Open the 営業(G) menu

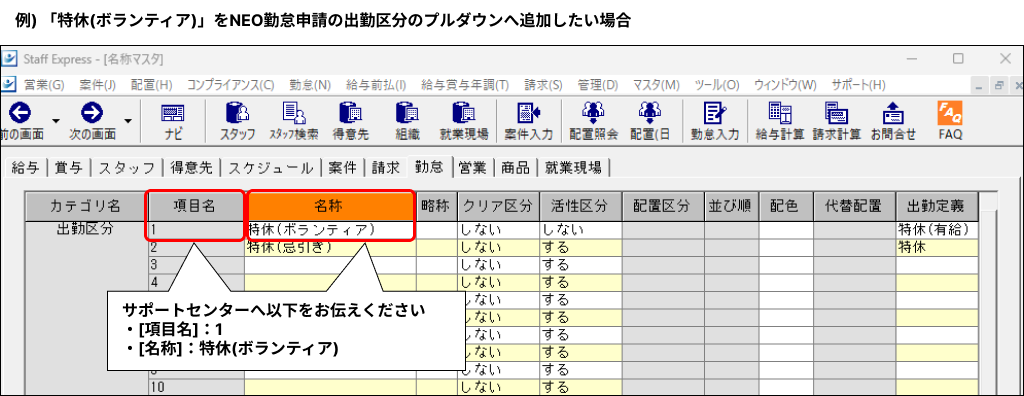44,85
